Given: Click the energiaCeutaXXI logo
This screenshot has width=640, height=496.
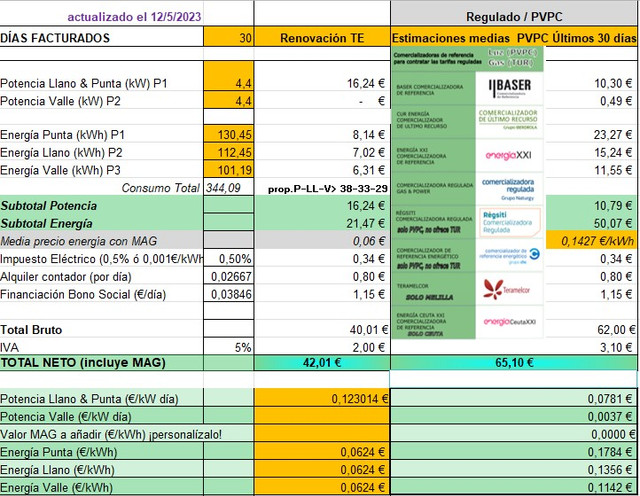Looking at the screenshot, I should click(x=509, y=322).
